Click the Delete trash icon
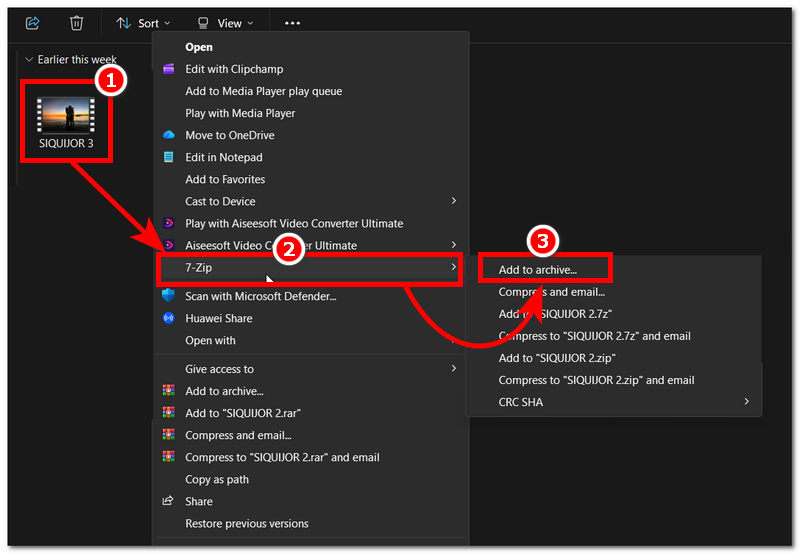This screenshot has width=800, height=554. coord(77,23)
